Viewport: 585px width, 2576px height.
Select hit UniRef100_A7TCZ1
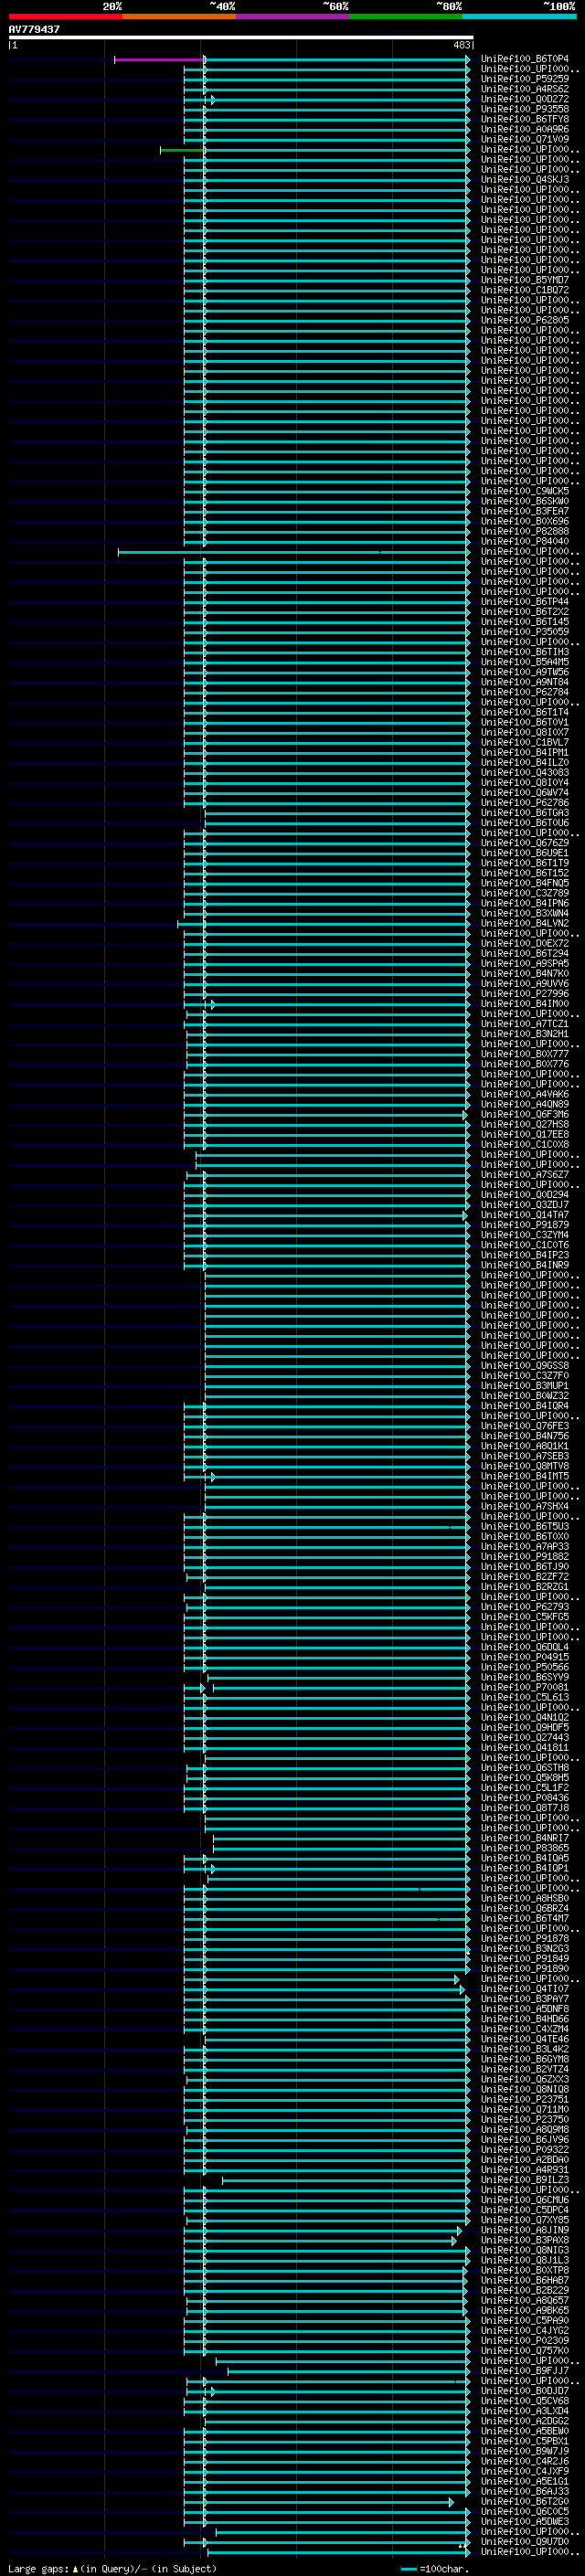coord(524,1024)
